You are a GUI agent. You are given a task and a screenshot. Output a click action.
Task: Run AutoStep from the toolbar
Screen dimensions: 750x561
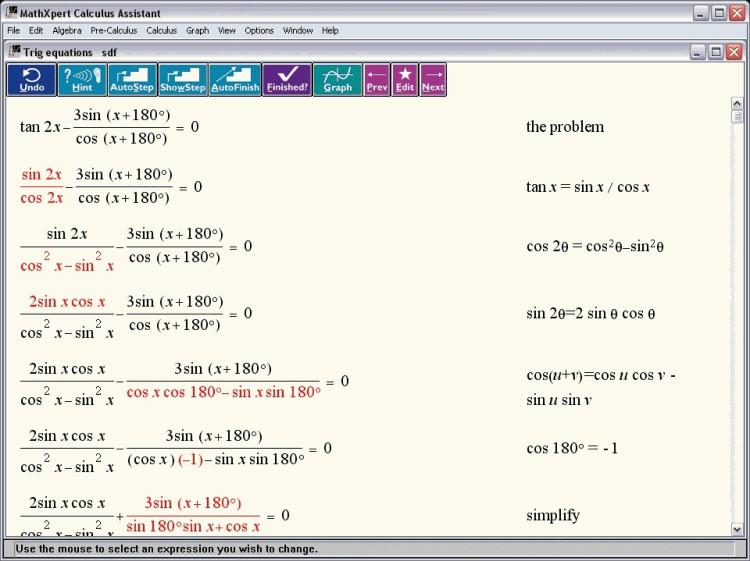(132, 80)
